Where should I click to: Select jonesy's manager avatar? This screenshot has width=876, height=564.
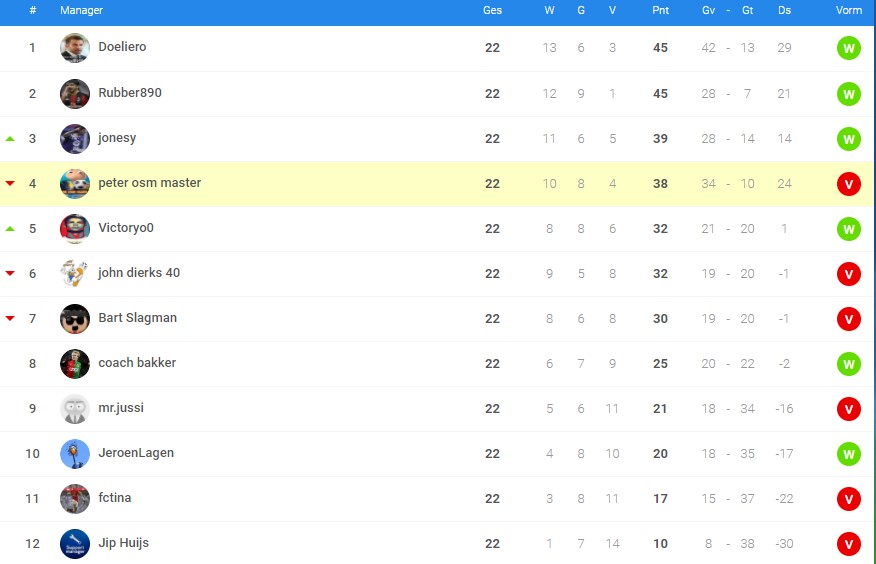[75, 138]
